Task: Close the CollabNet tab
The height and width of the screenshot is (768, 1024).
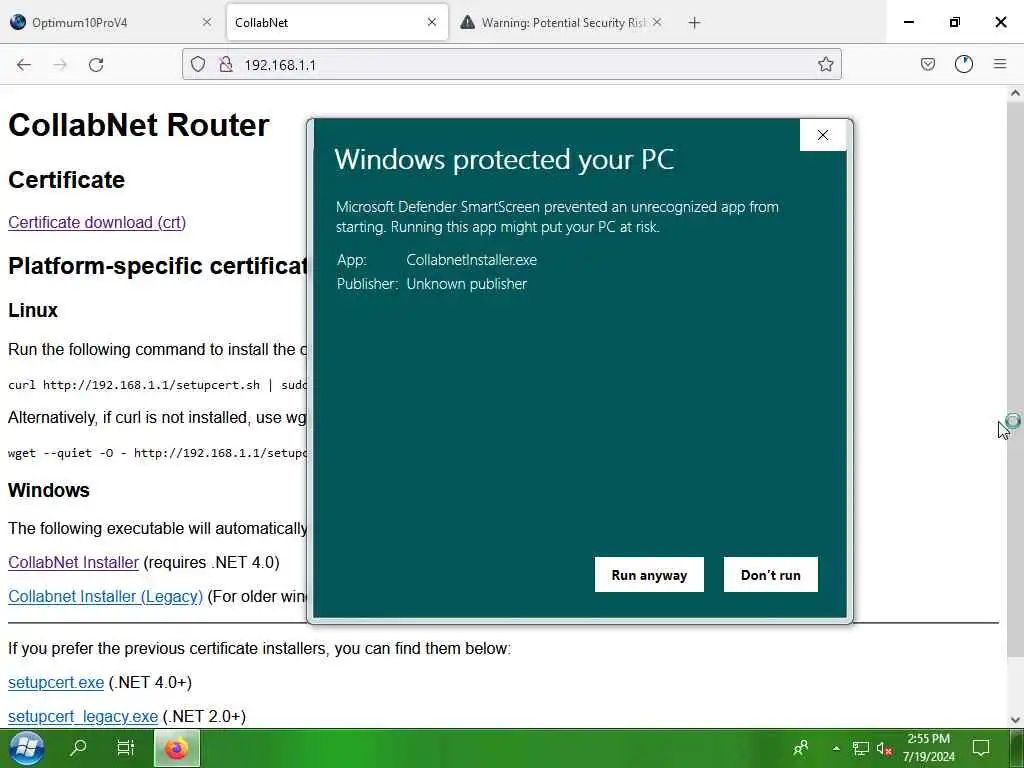Action: [x=432, y=22]
